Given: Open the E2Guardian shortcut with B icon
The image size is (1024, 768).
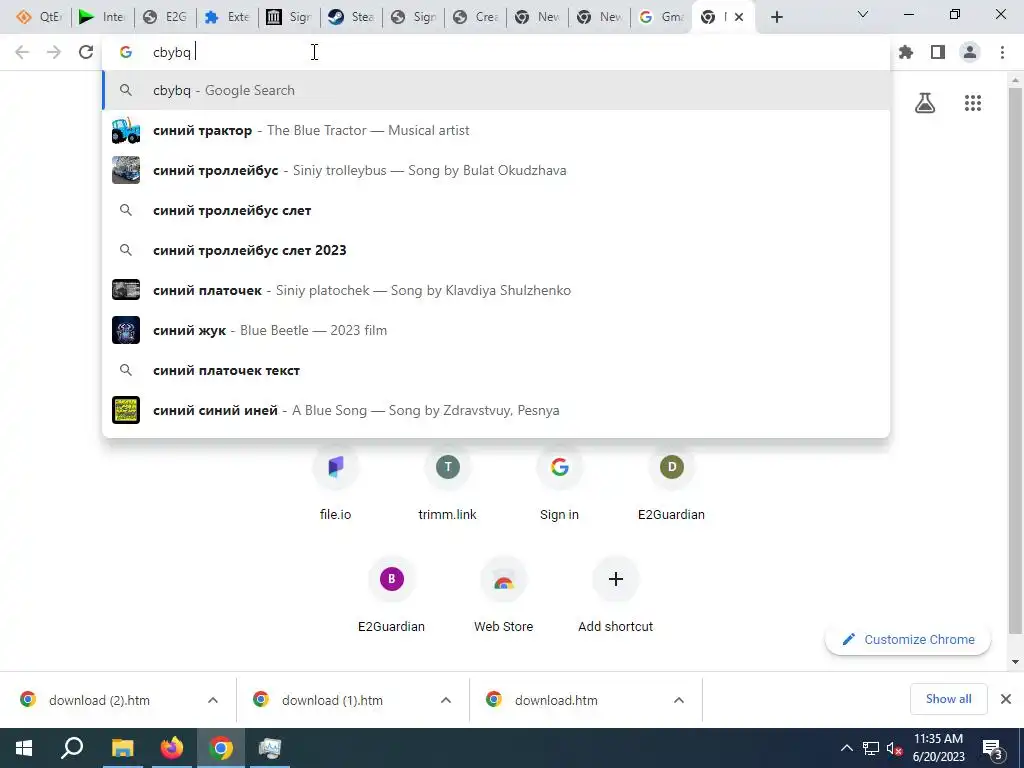Looking at the screenshot, I should [x=391, y=596].
